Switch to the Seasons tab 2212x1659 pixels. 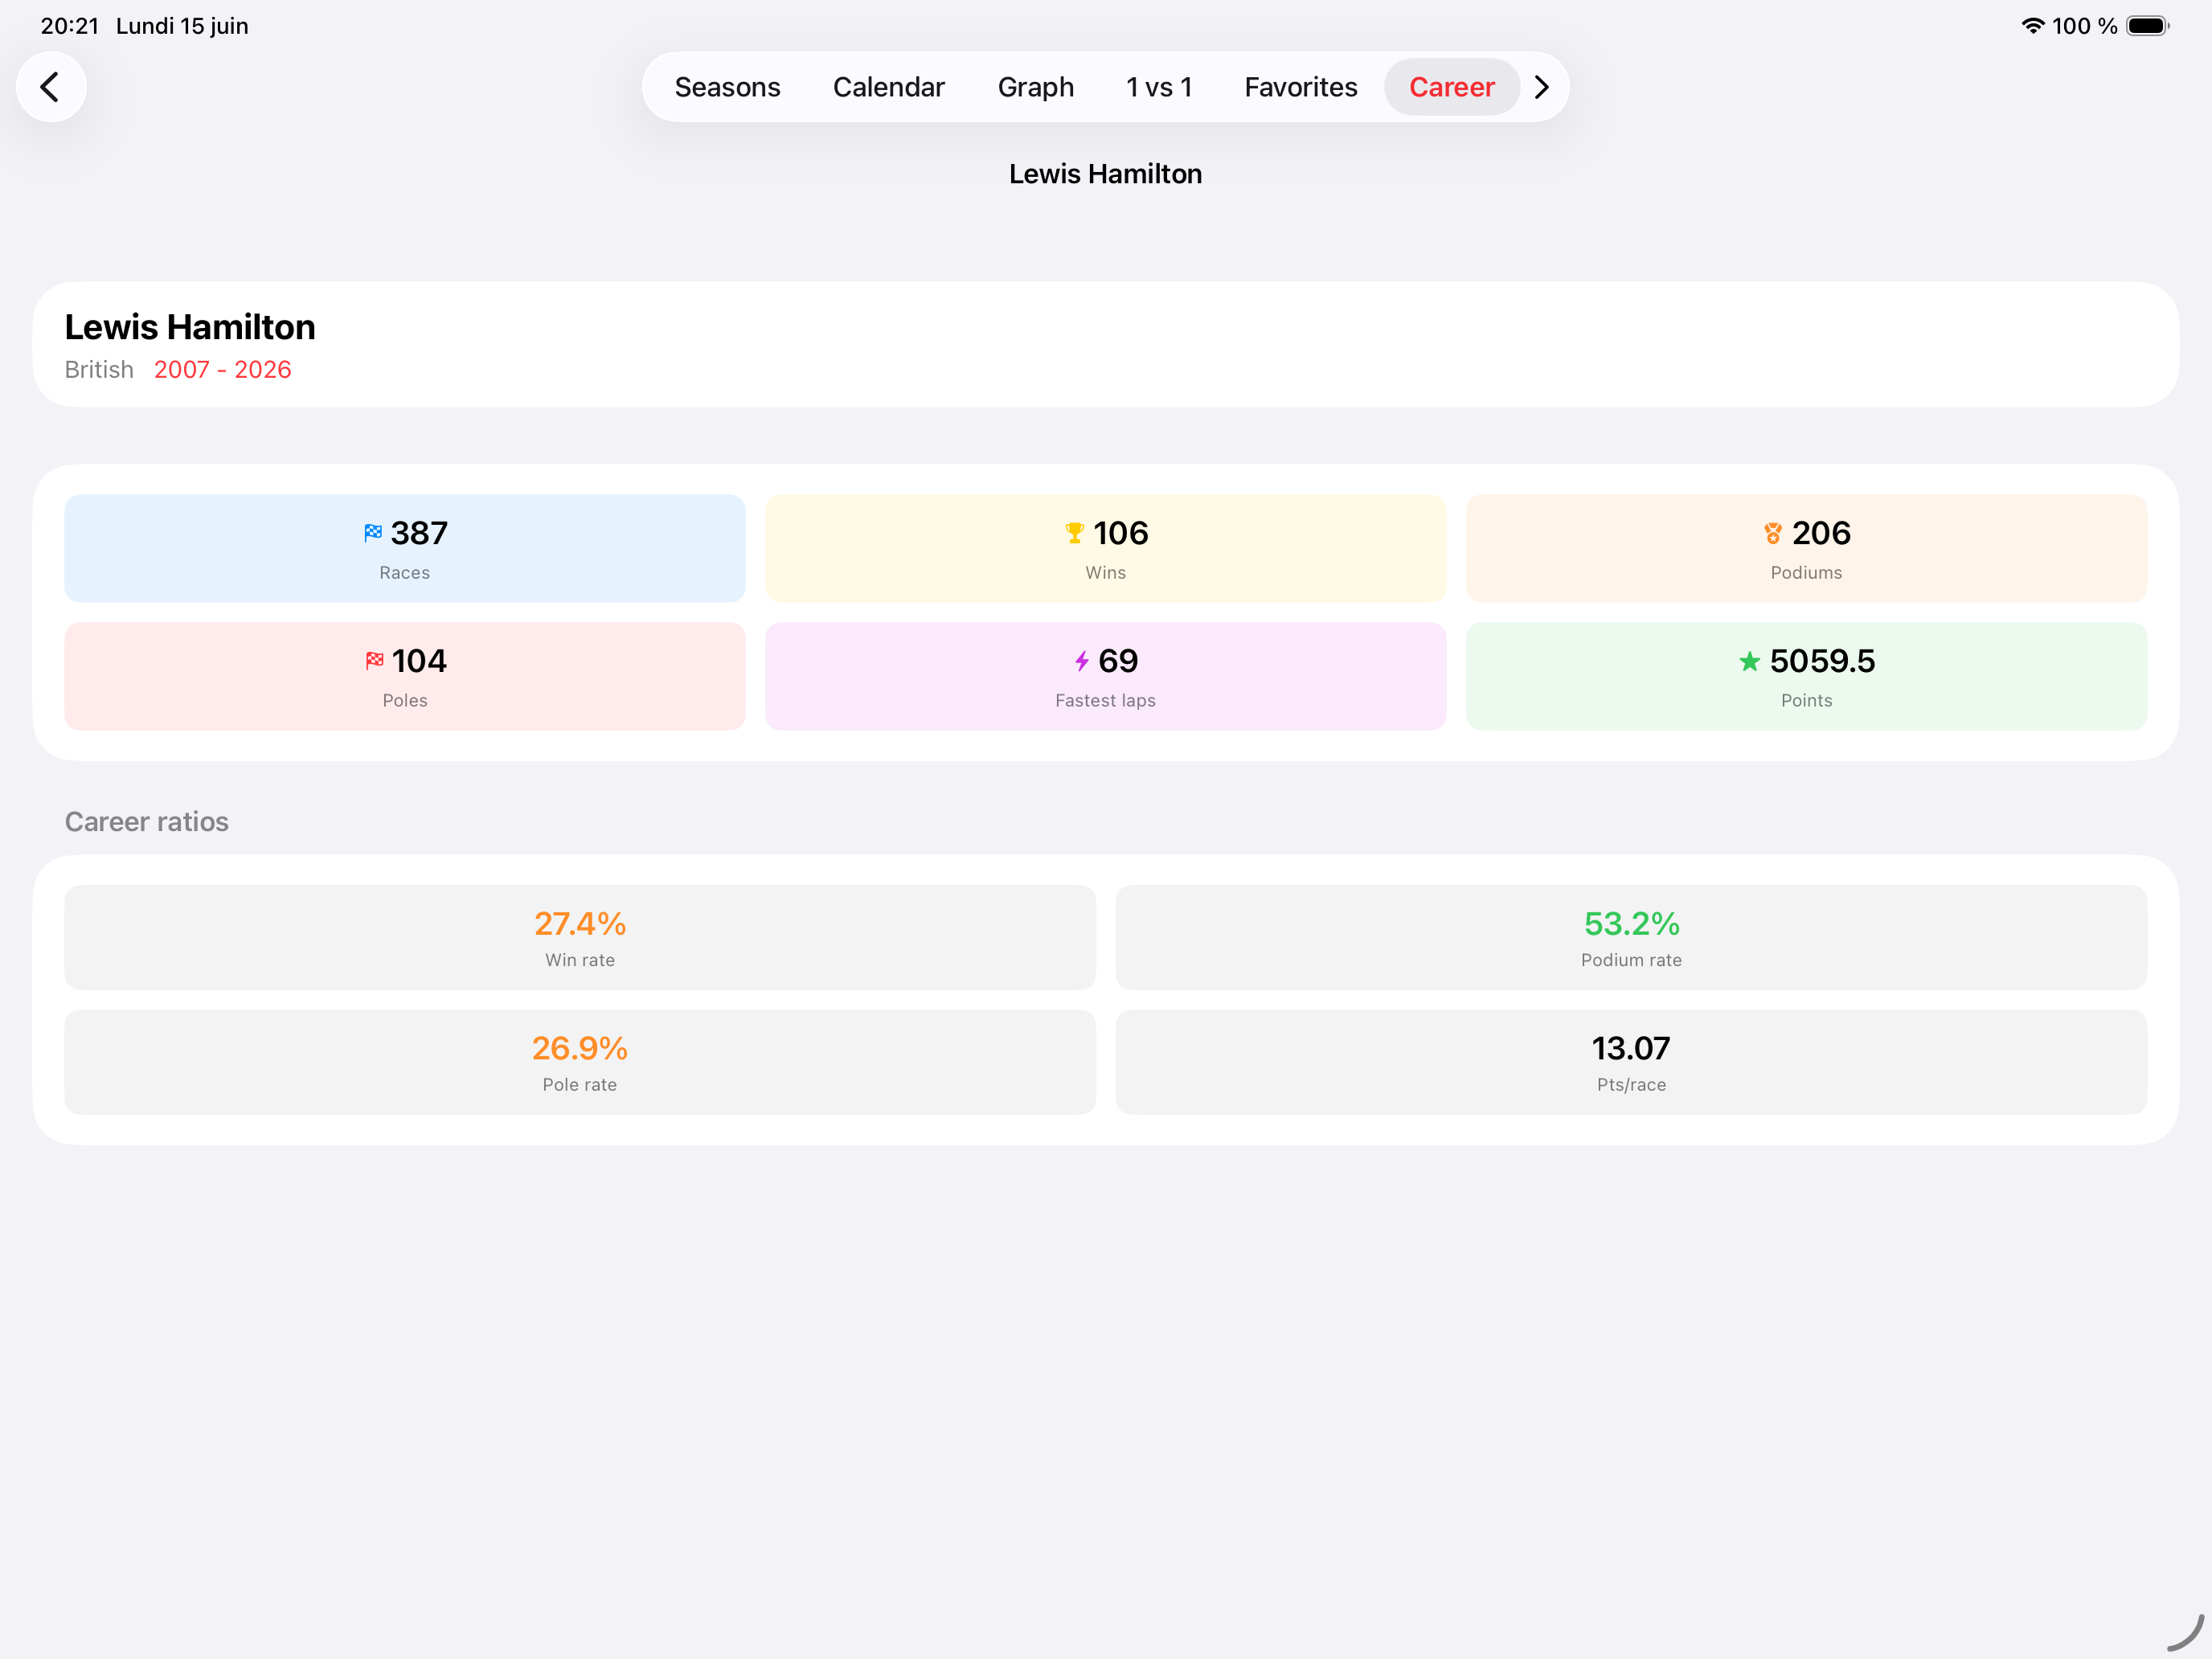tap(727, 87)
